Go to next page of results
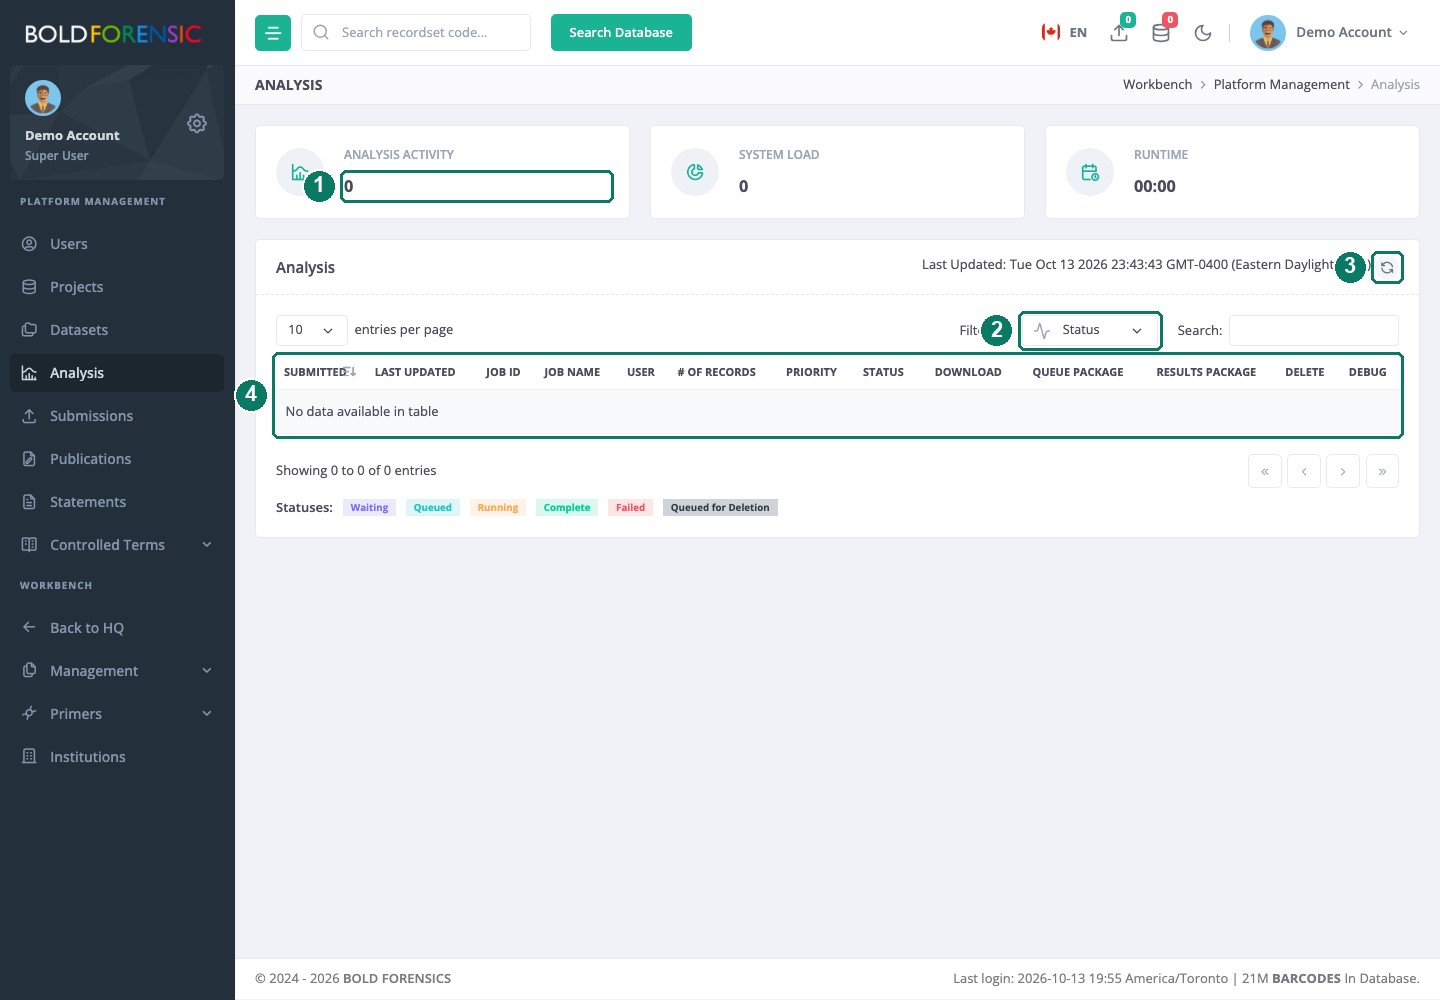Viewport: 1440px width, 1000px height. click(1343, 471)
